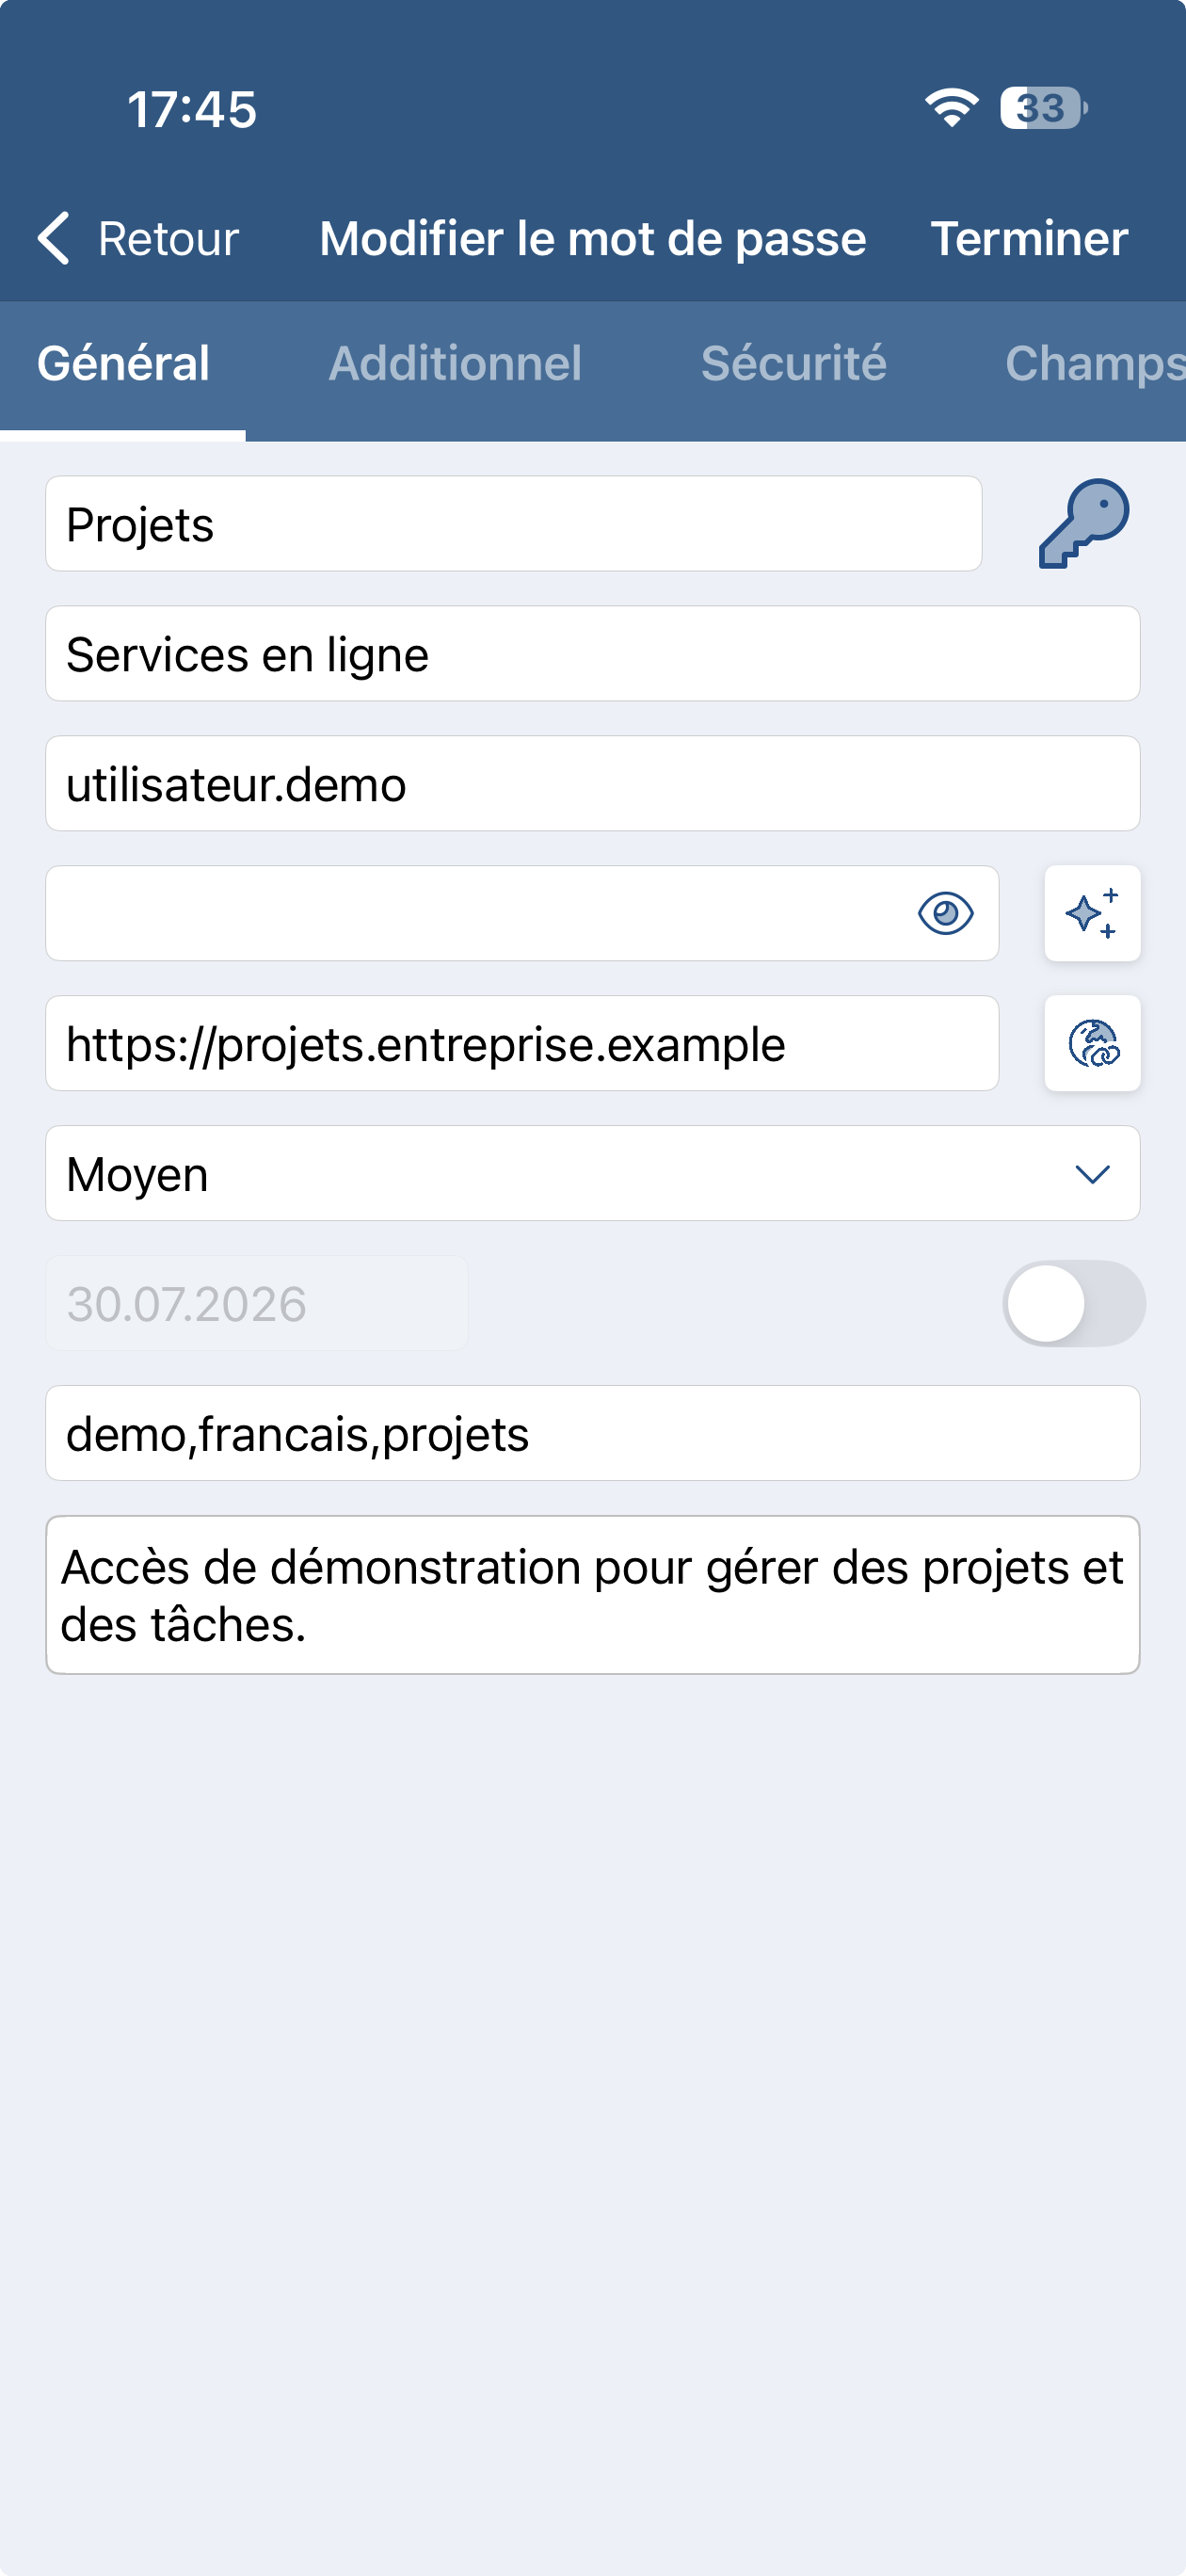This screenshot has width=1186, height=2576.
Task: Switch to the Sécurité tab
Action: point(793,363)
